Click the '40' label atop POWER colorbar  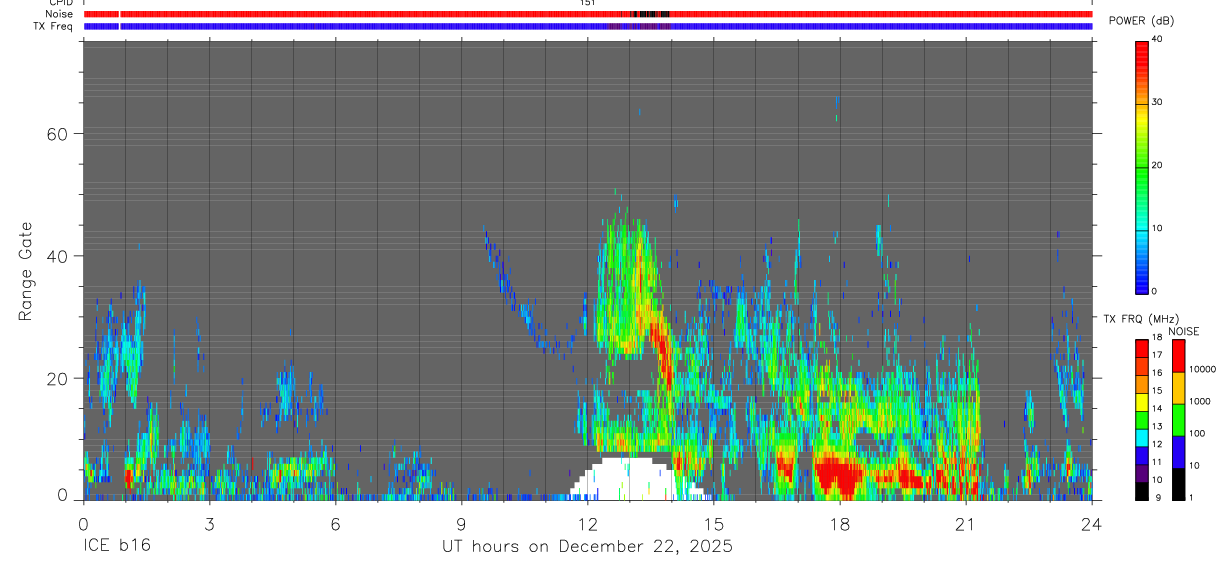pyautogui.click(x=1157, y=39)
